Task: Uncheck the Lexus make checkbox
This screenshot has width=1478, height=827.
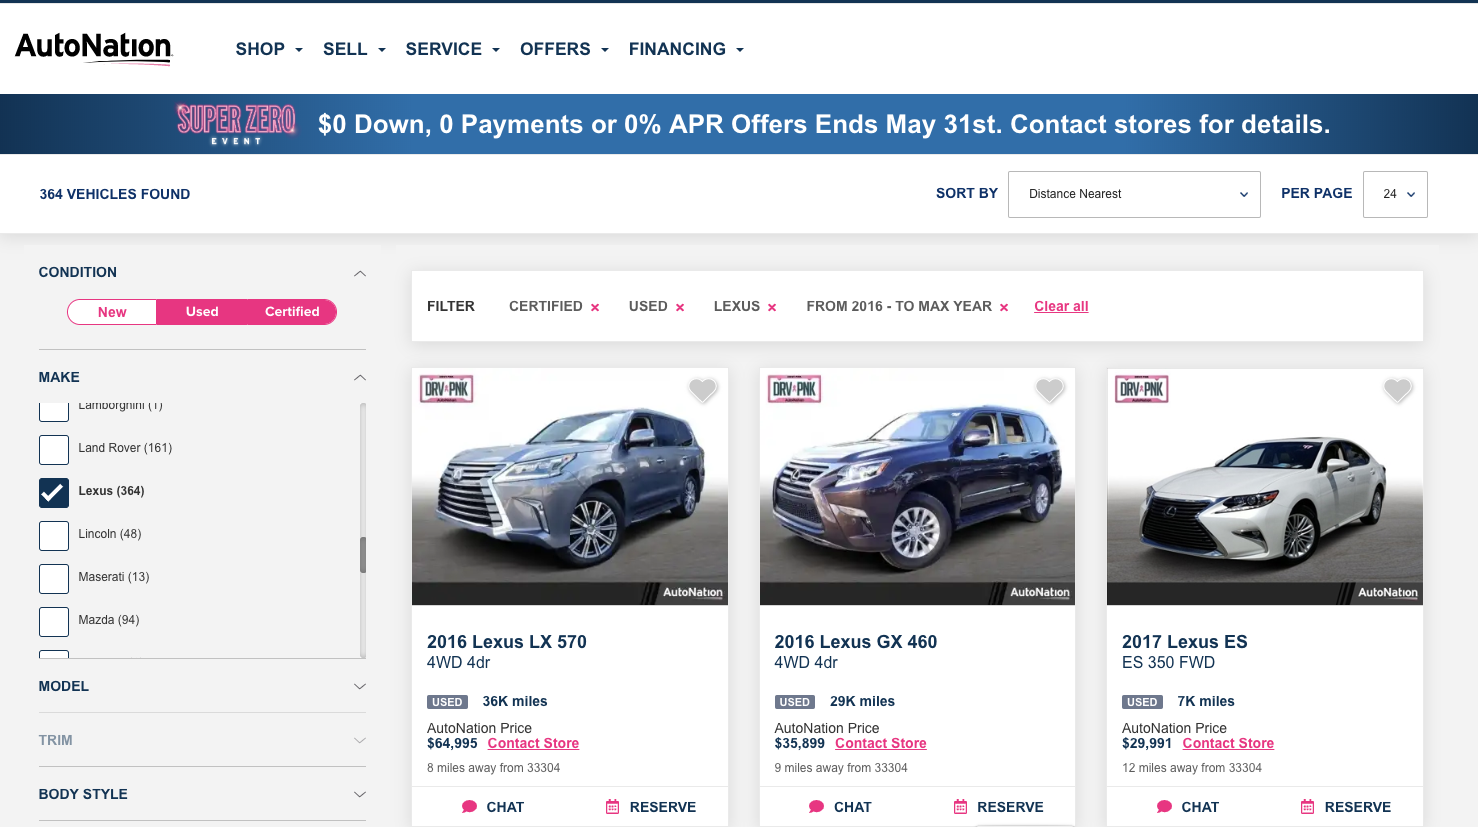Action: click(x=54, y=492)
